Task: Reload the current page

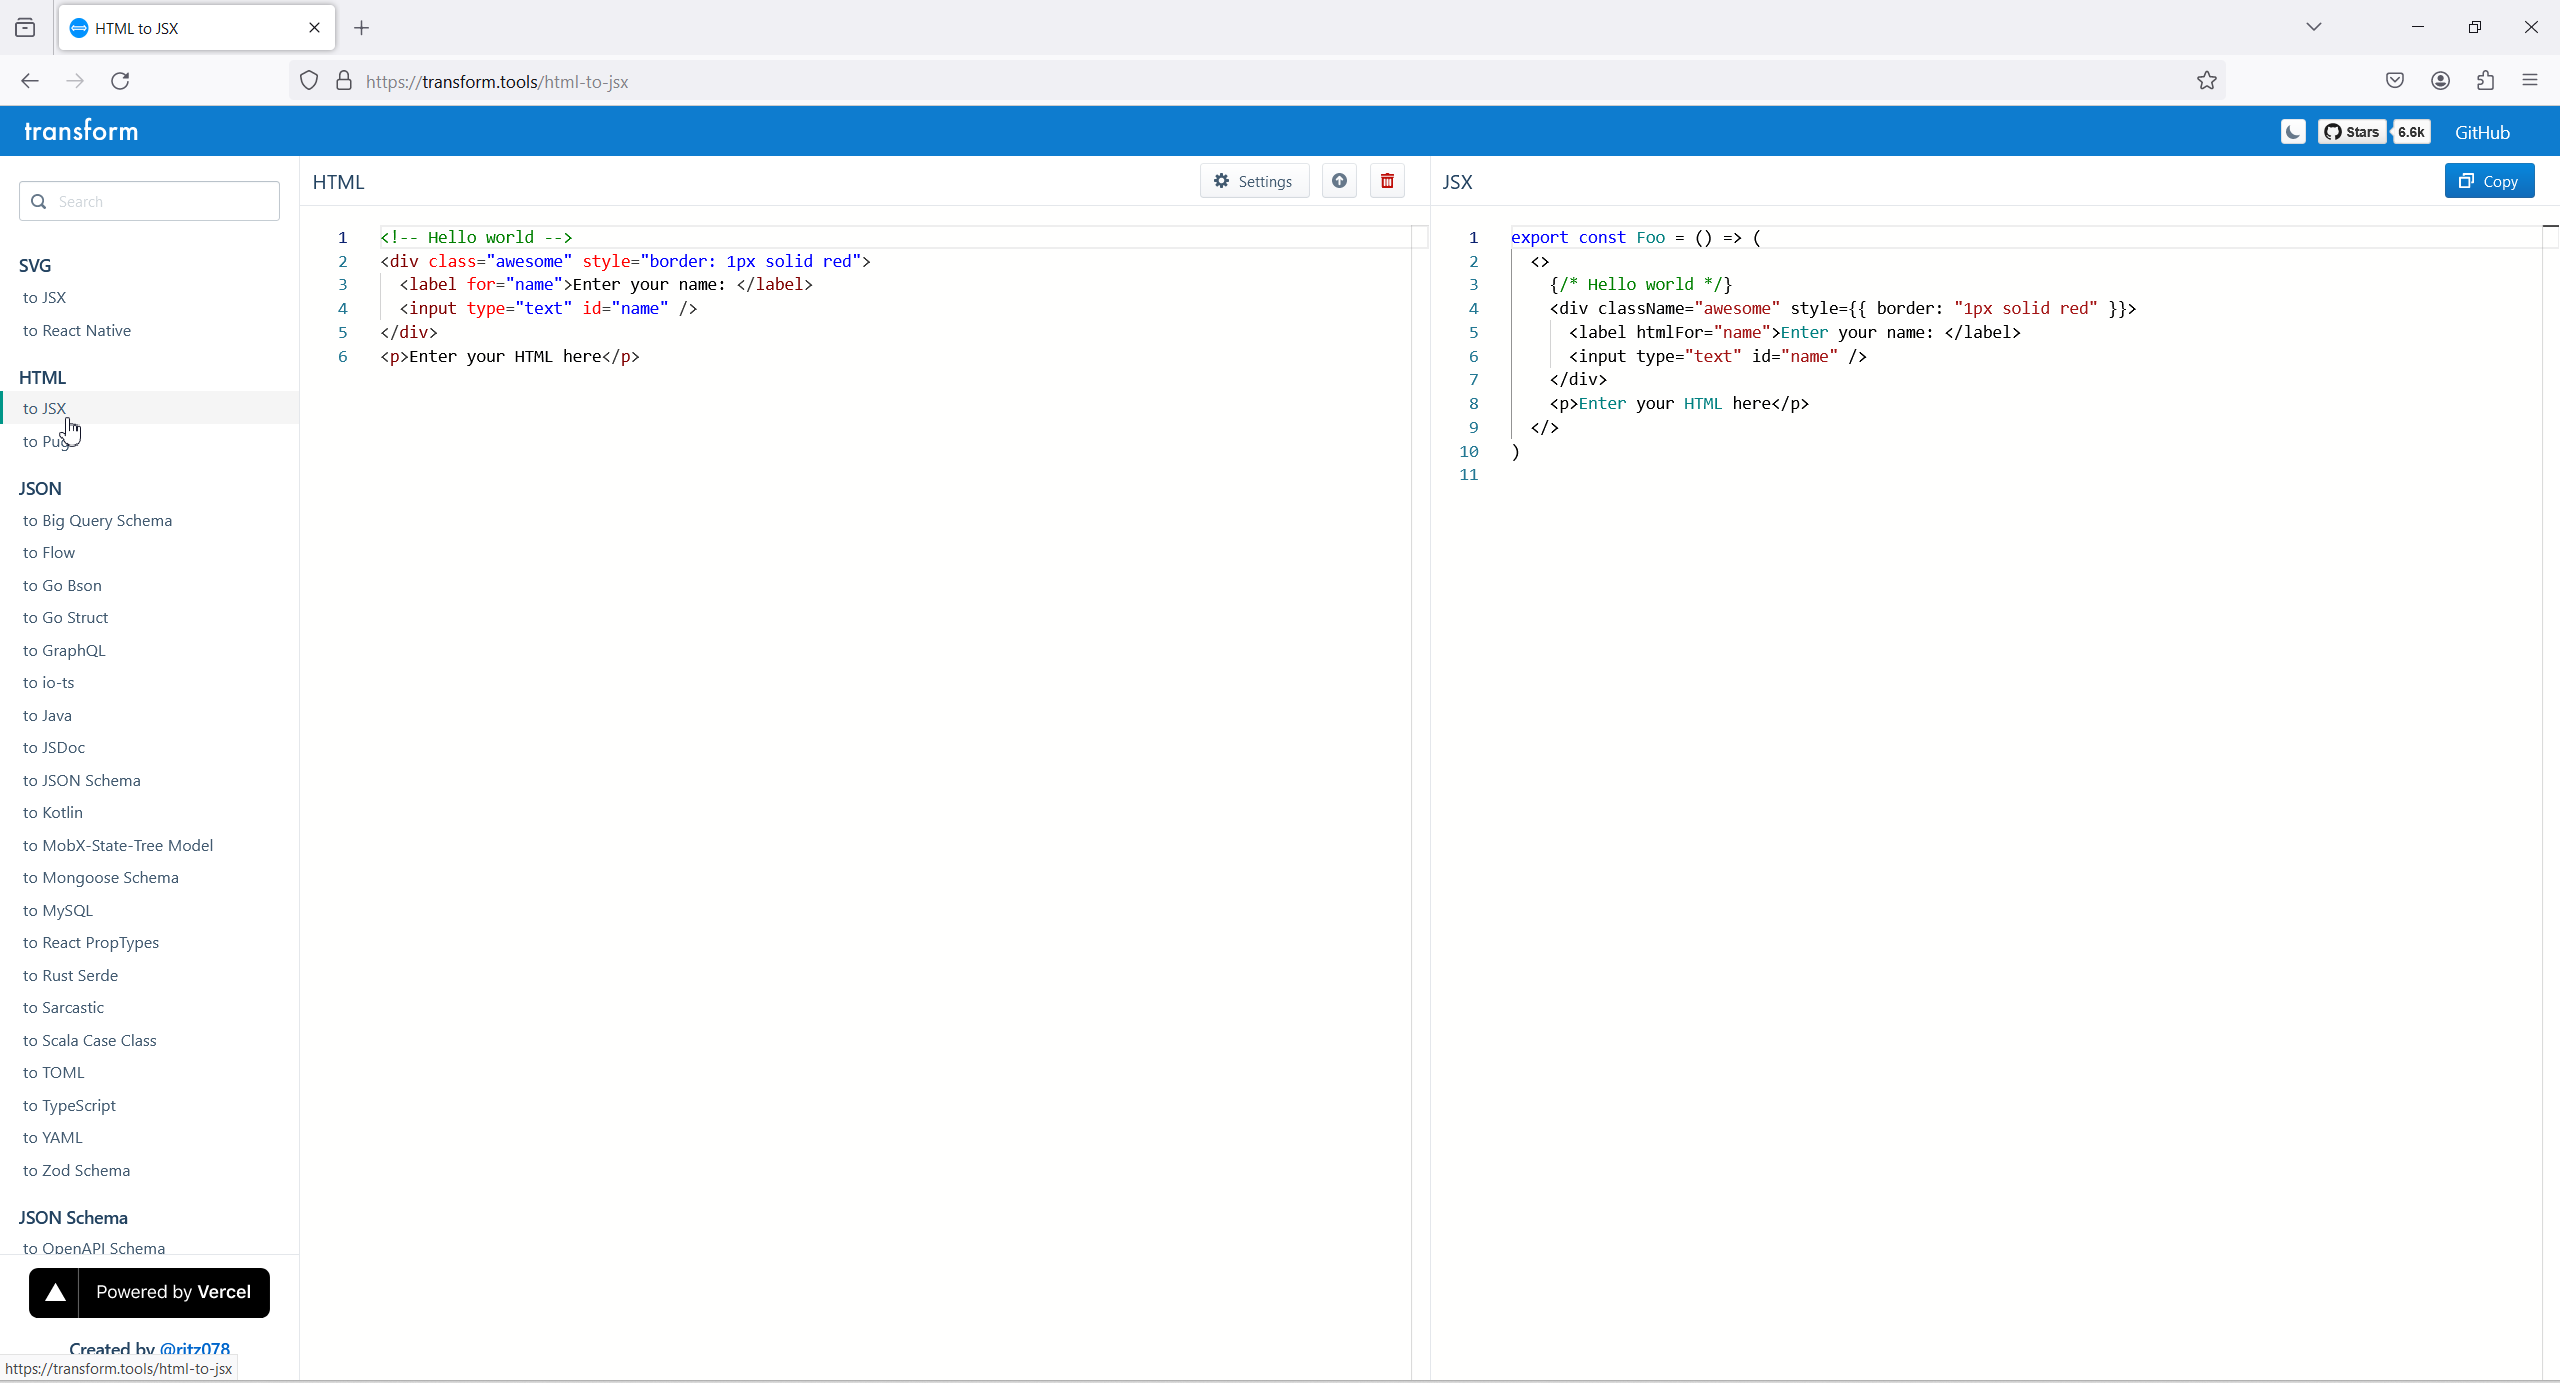Action: (120, 81)
